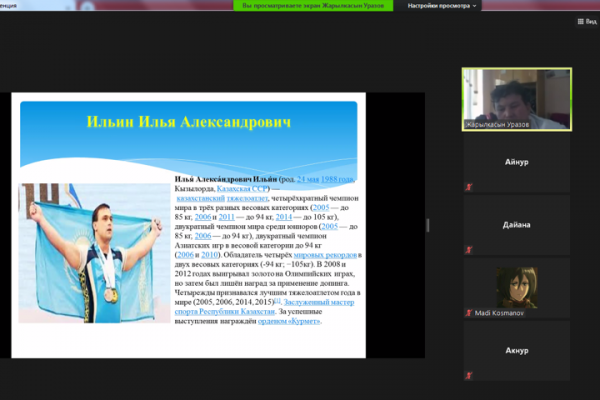Select Акнур participant tile
Screen dimensions: 600x400
tap(517, 352)
